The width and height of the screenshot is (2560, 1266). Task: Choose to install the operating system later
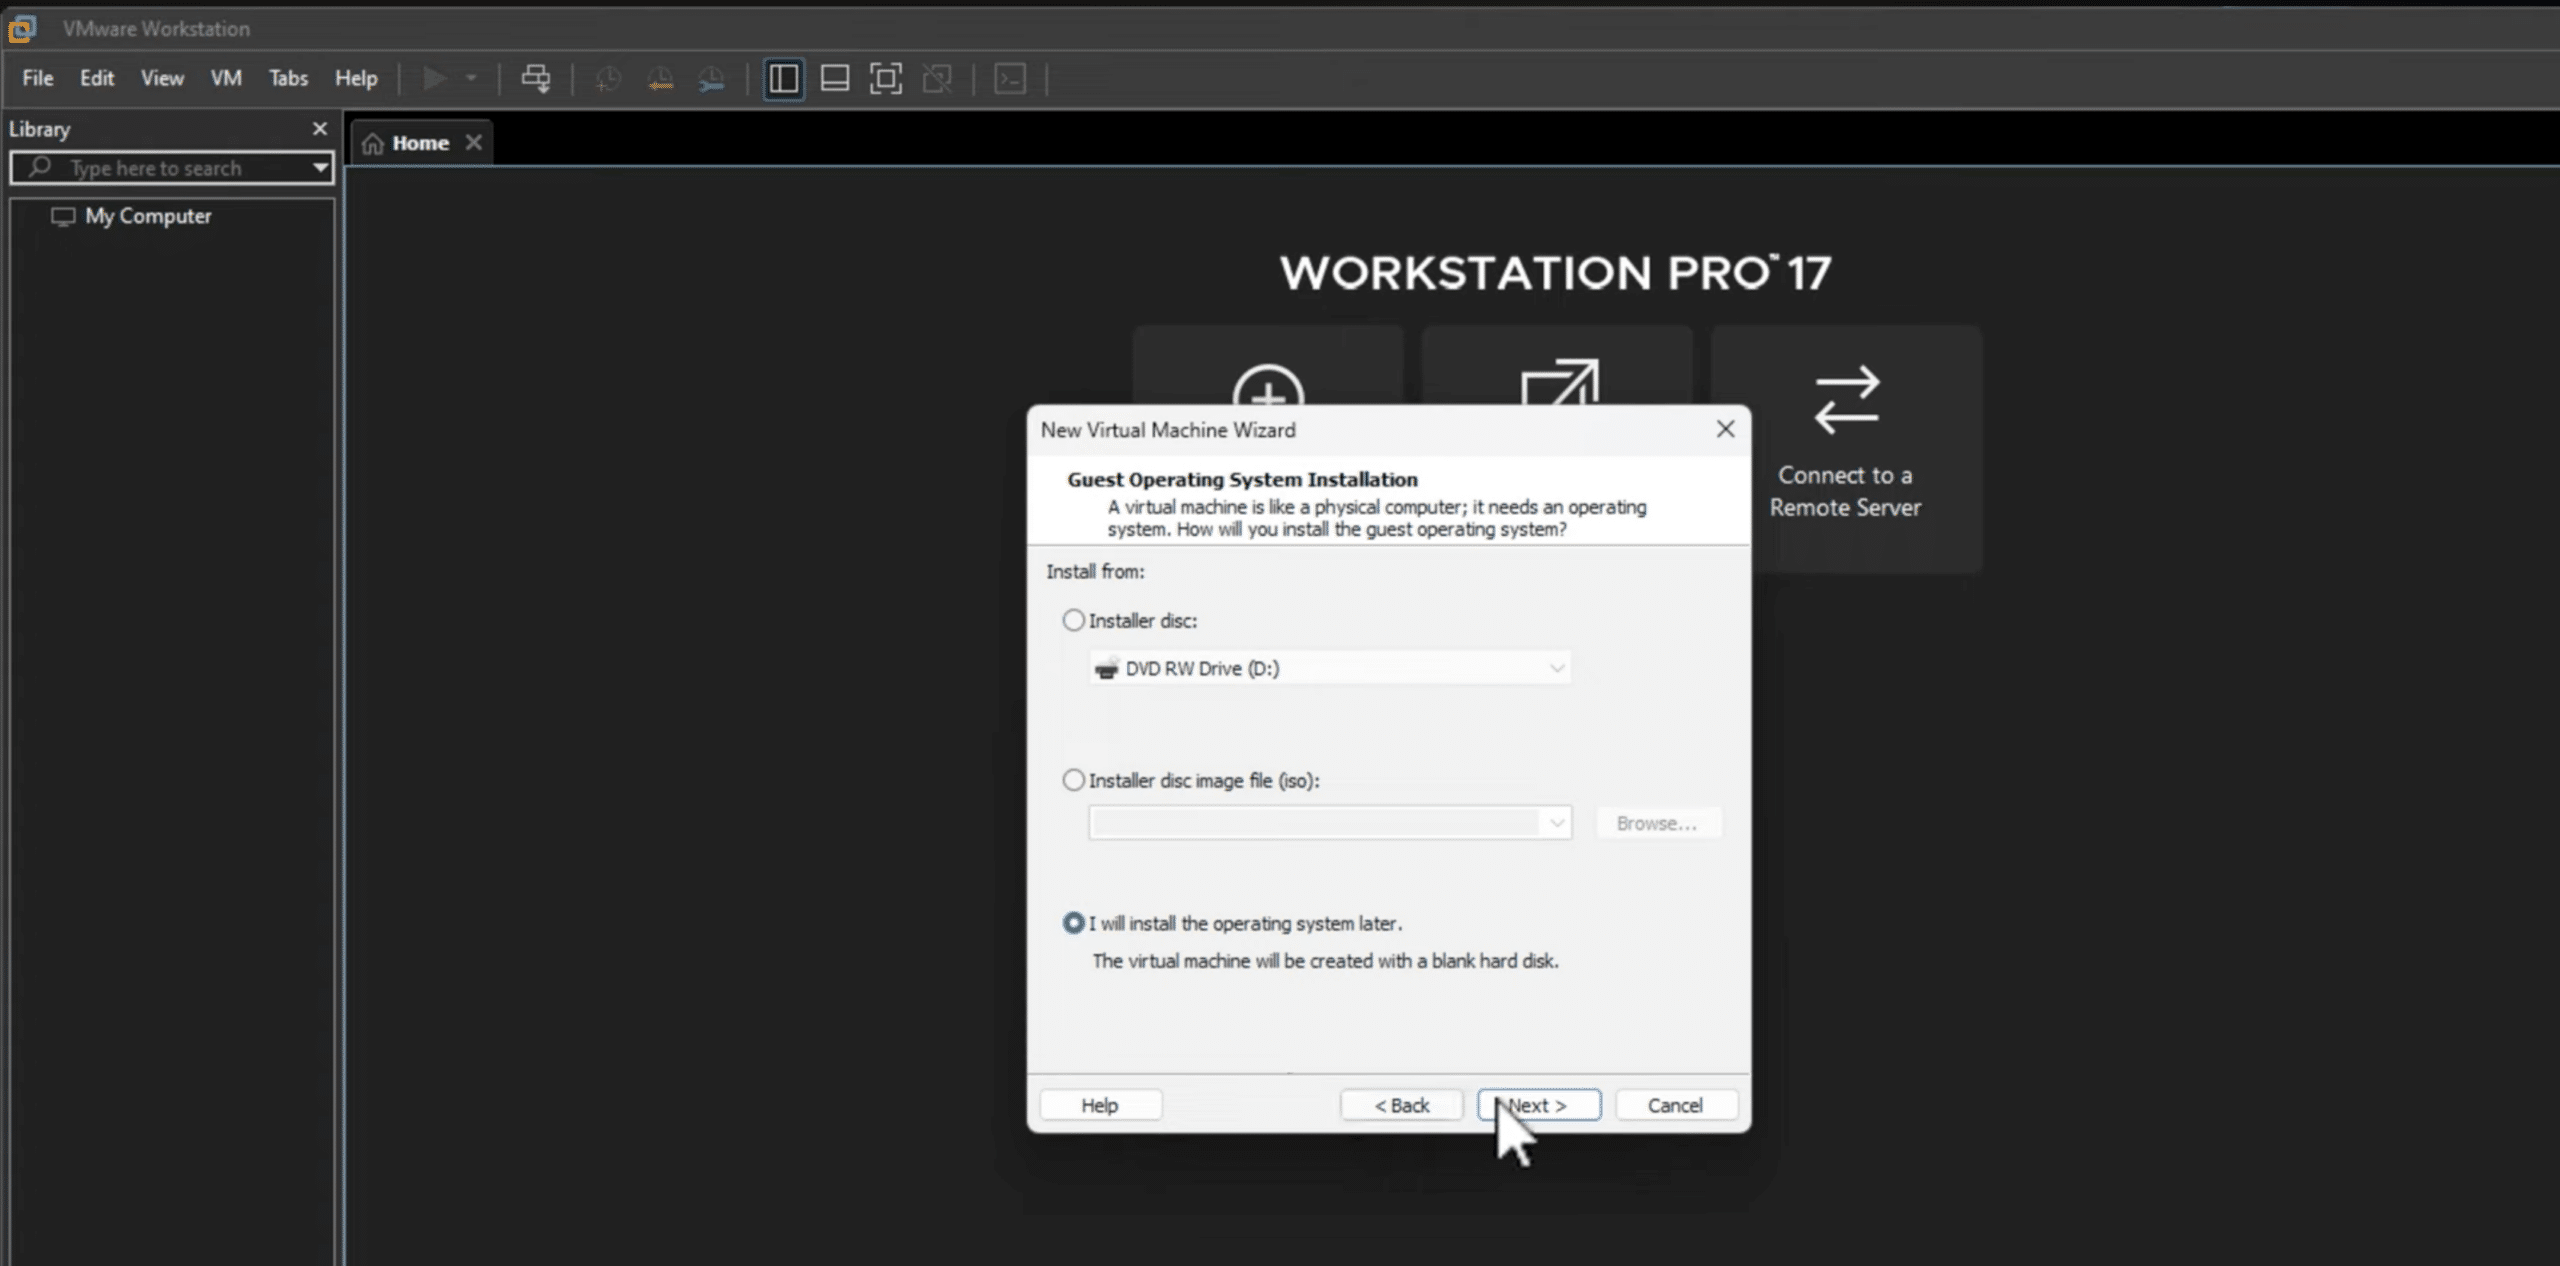(1074, 923)
